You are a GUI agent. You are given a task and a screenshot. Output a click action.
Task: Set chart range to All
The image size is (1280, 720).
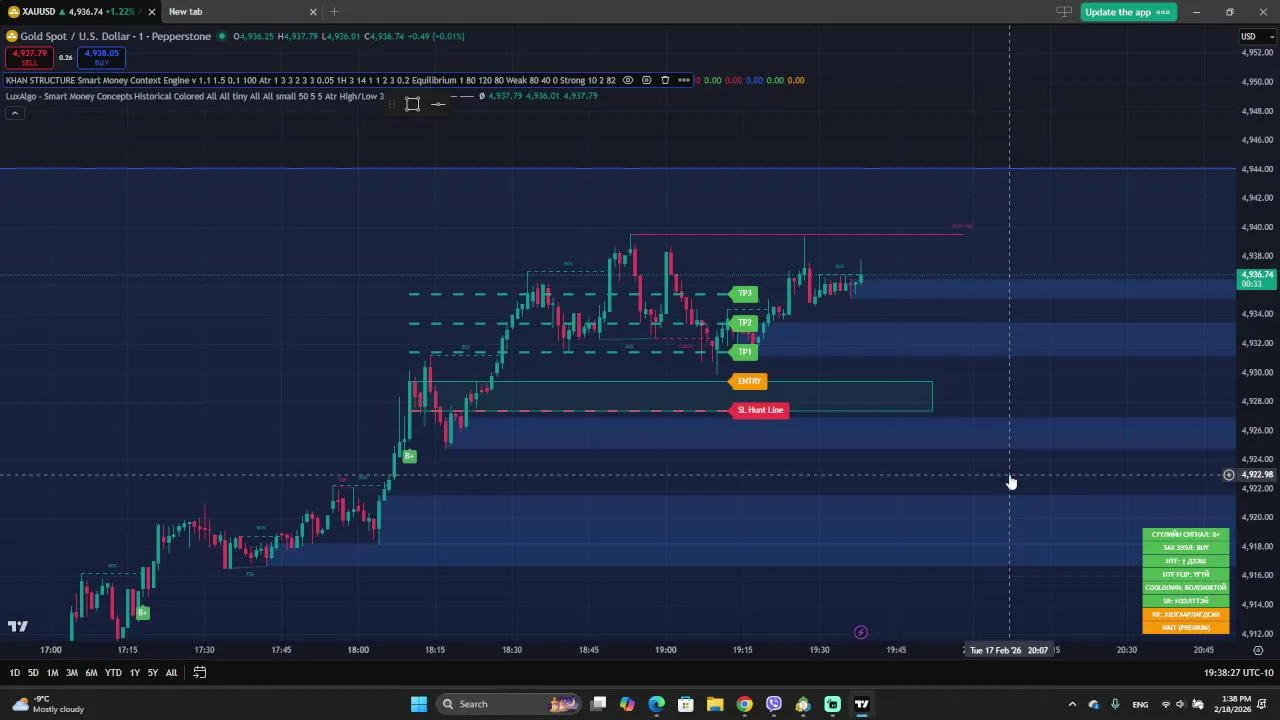171,673
